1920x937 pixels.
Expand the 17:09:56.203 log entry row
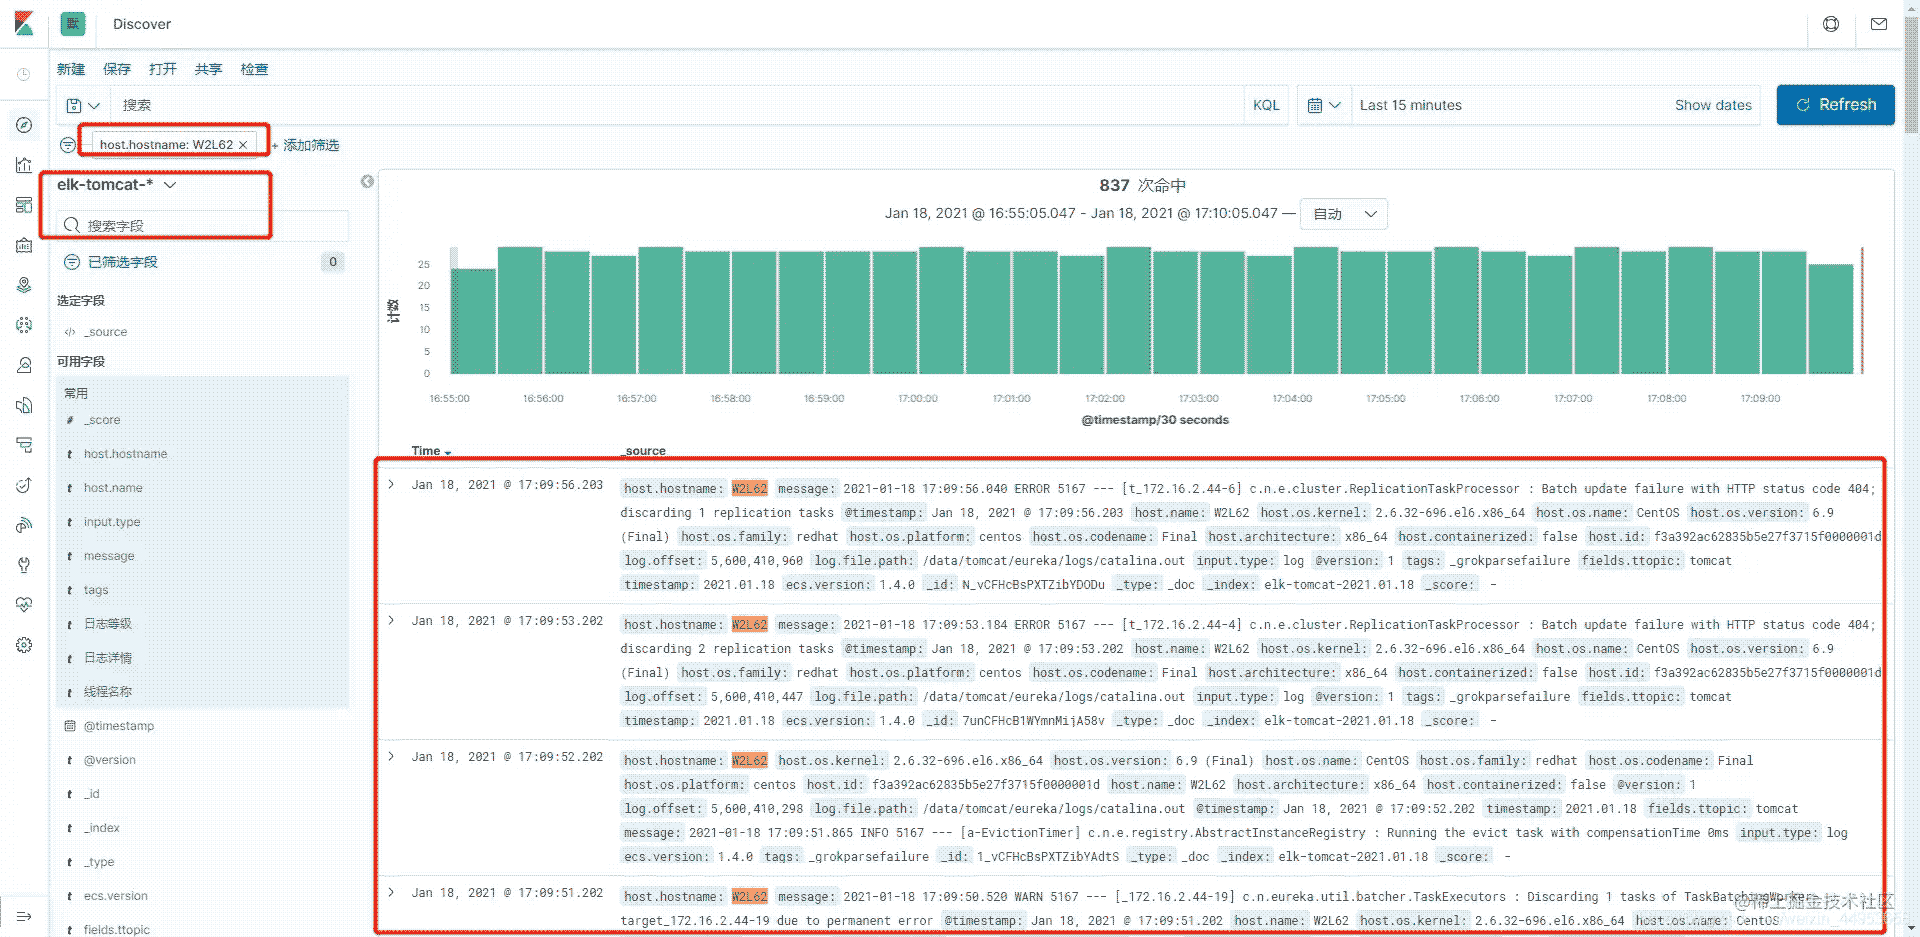pos(391,485)
